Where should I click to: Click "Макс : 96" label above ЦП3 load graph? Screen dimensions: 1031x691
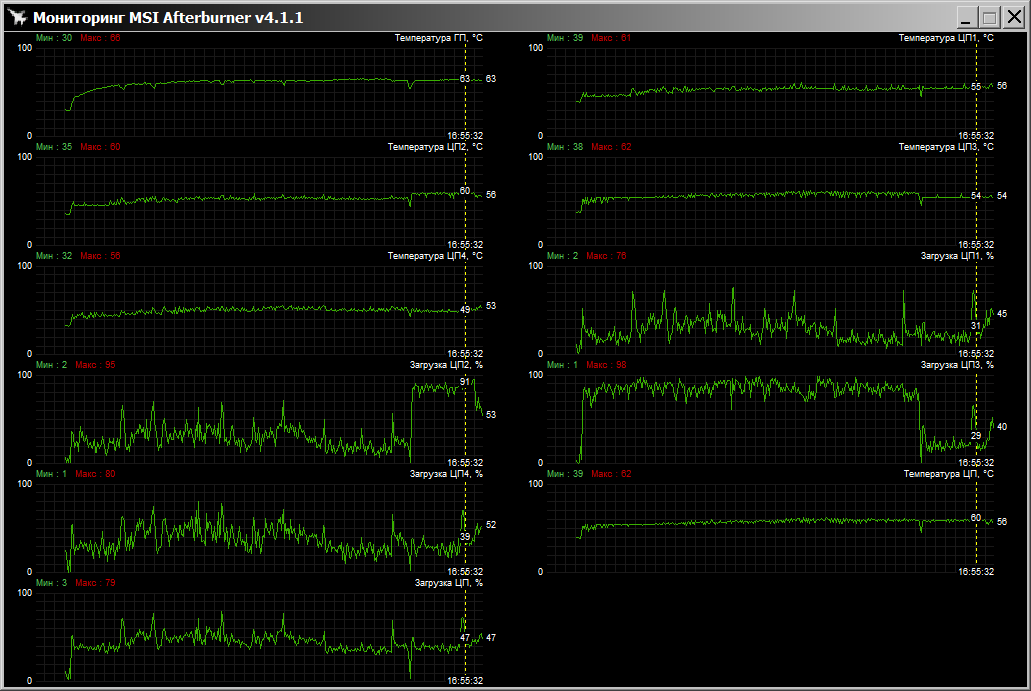click(x=608, y=365)
